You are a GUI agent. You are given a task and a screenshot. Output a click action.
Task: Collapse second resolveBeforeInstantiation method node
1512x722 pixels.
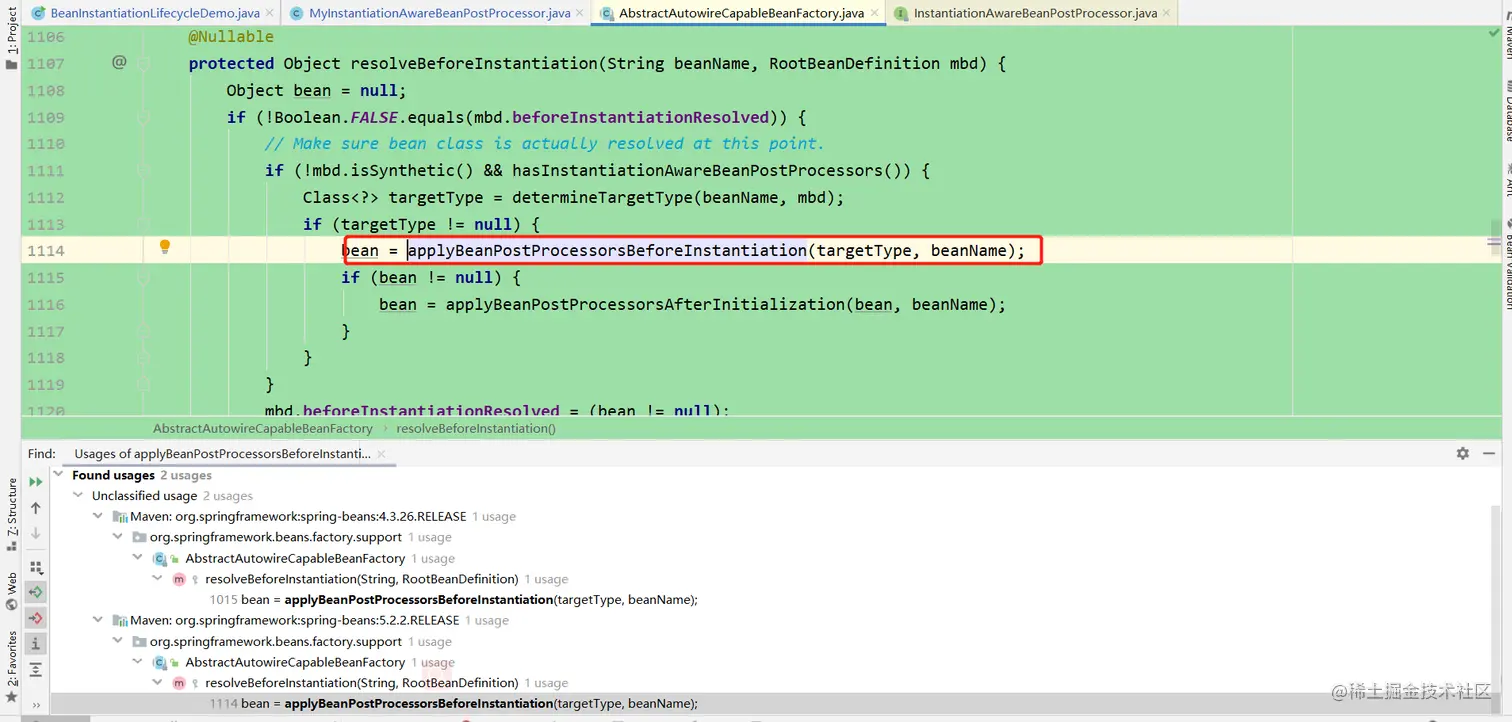tap(159, 683)
